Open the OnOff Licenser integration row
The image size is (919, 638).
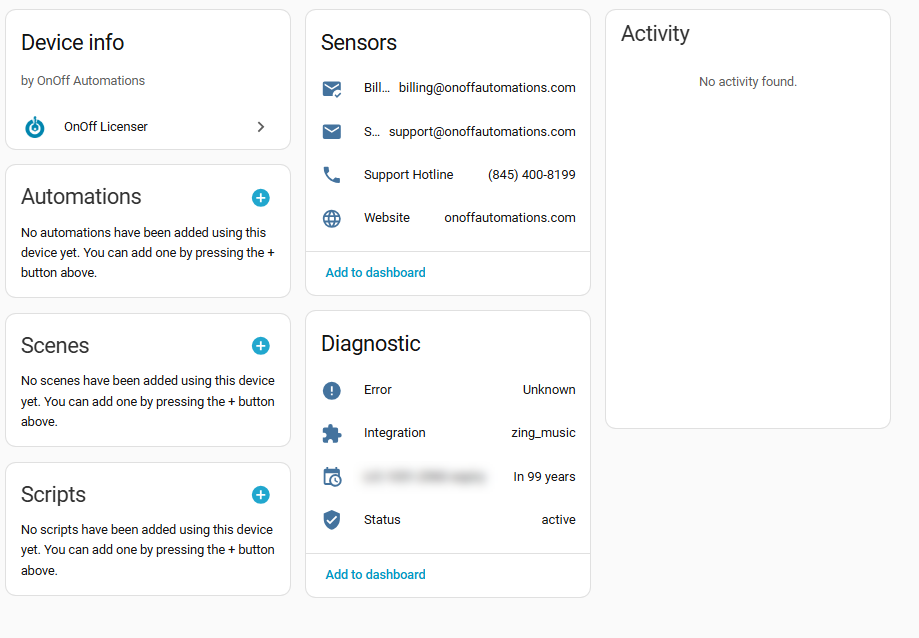(x=148, y=127)
